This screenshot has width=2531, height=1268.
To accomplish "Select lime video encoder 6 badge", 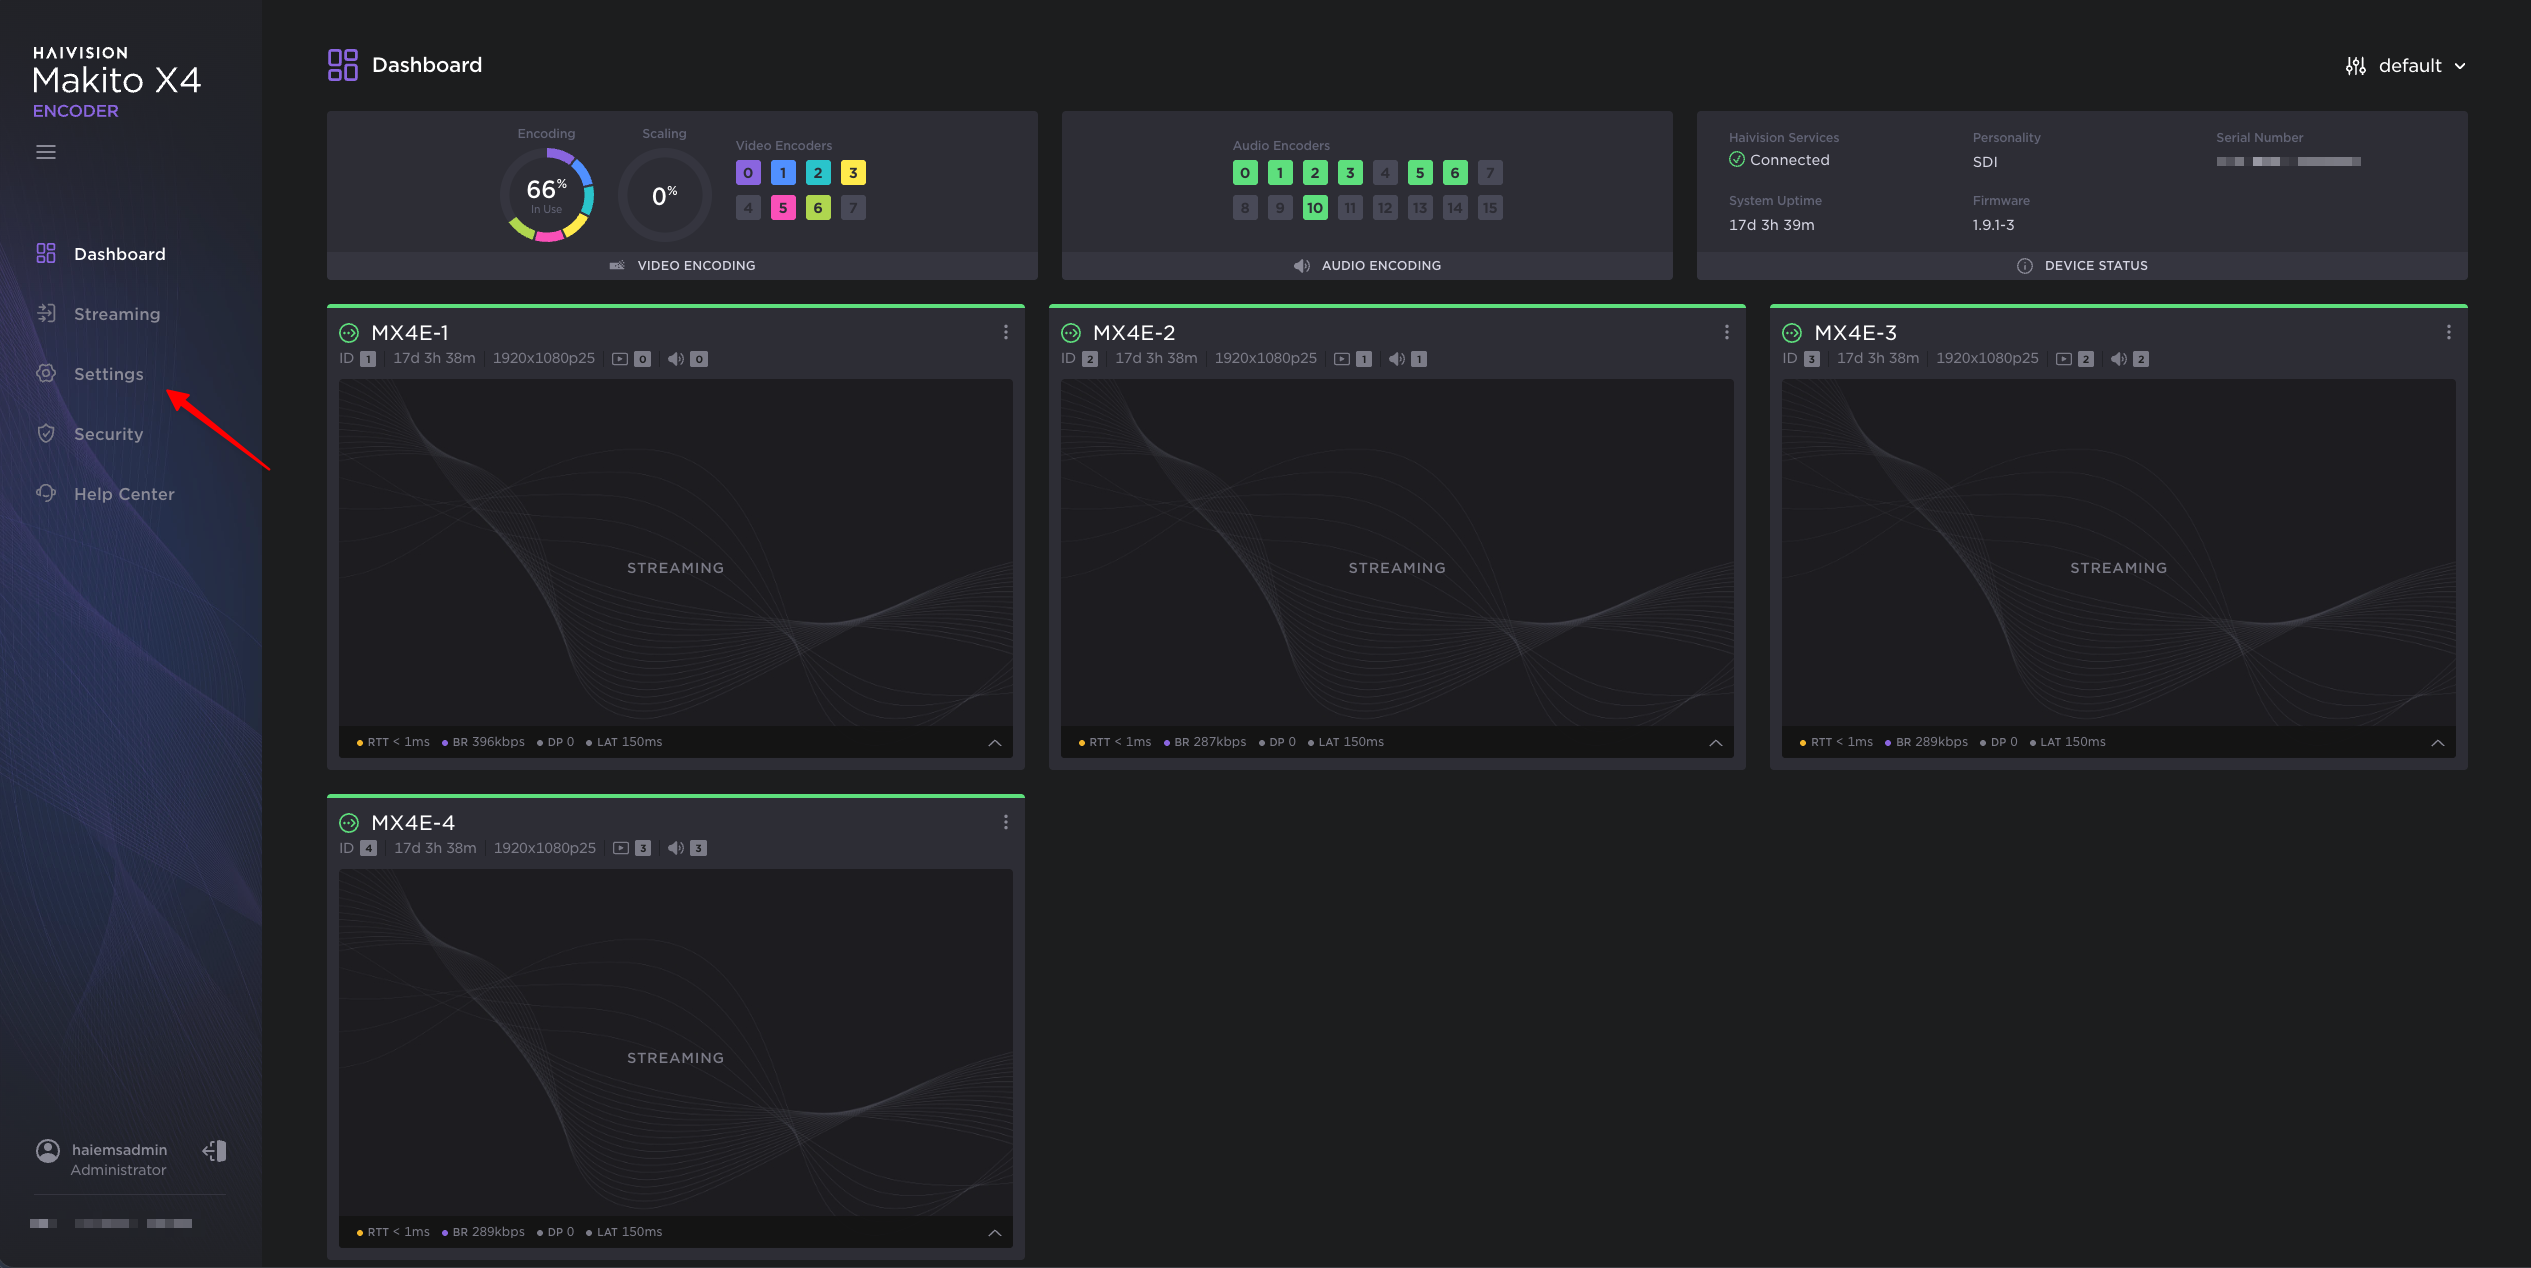I will [x=818, y=208].
